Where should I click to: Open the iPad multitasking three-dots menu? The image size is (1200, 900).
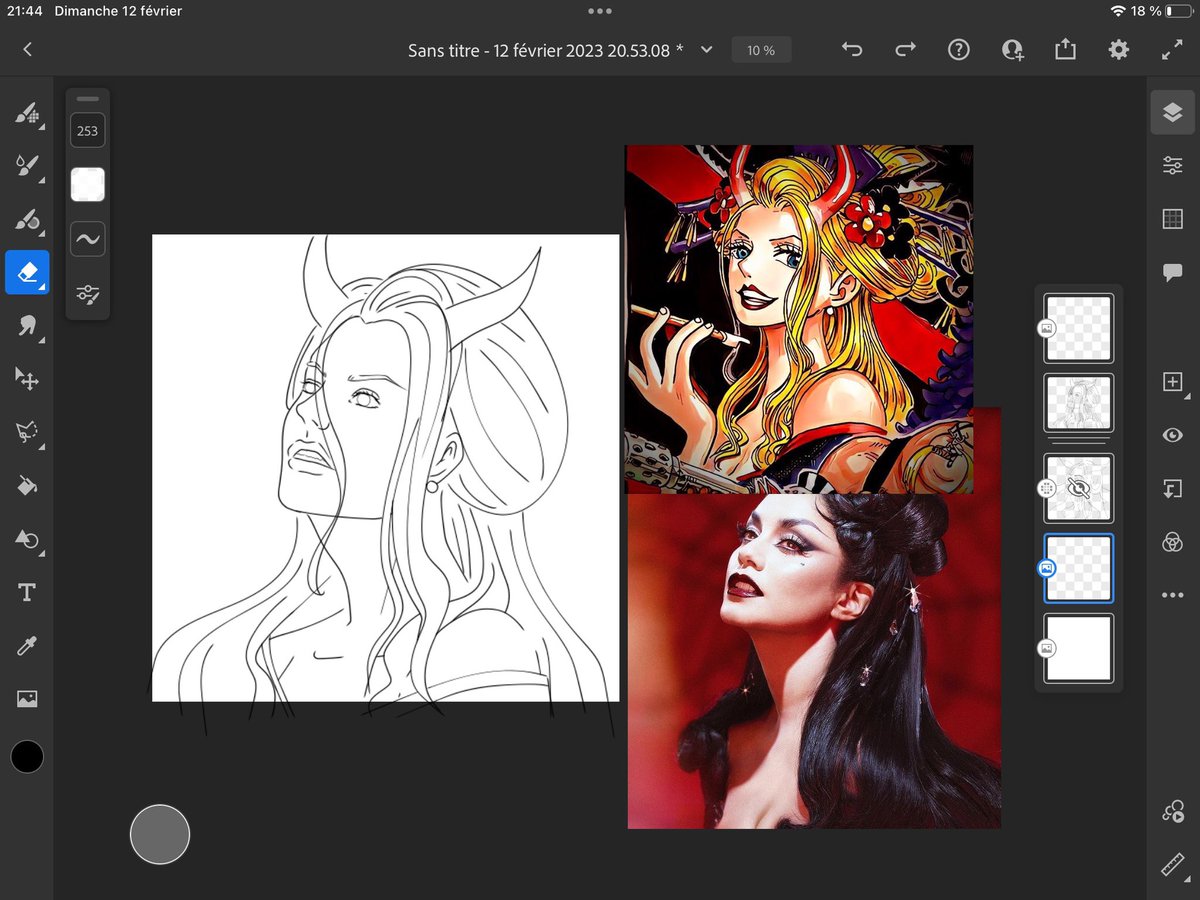[600, 11]
